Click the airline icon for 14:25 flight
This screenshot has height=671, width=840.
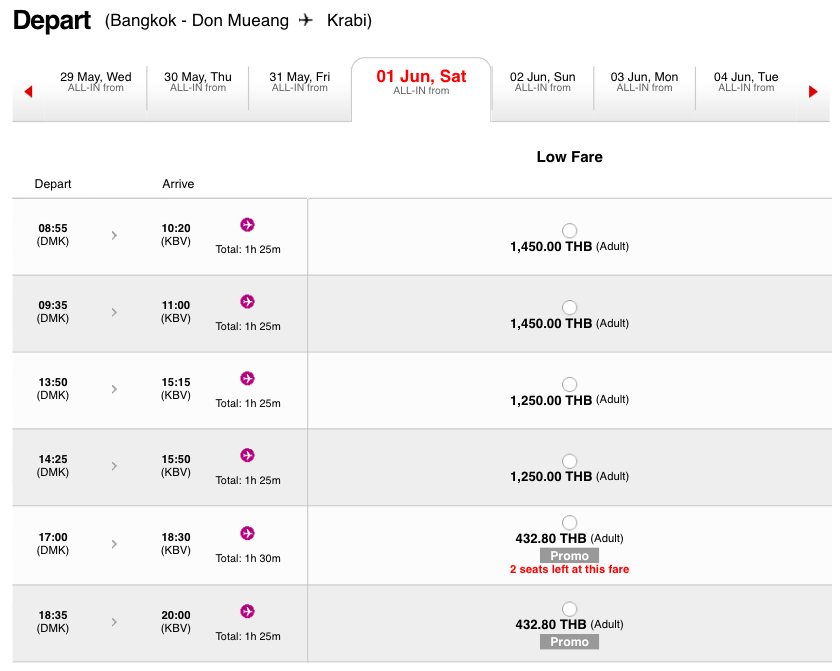247,455
